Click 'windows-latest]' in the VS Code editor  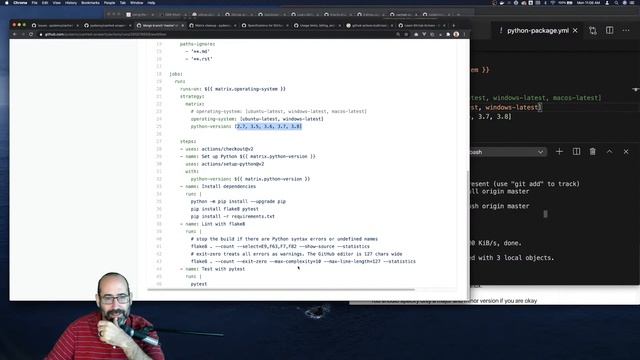[x=513, y=107]
